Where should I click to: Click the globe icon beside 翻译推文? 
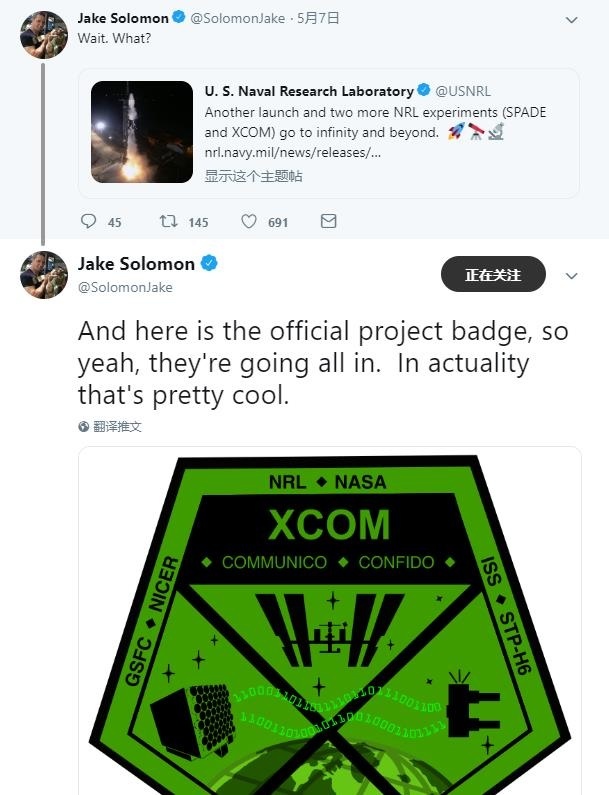(84, 426)
